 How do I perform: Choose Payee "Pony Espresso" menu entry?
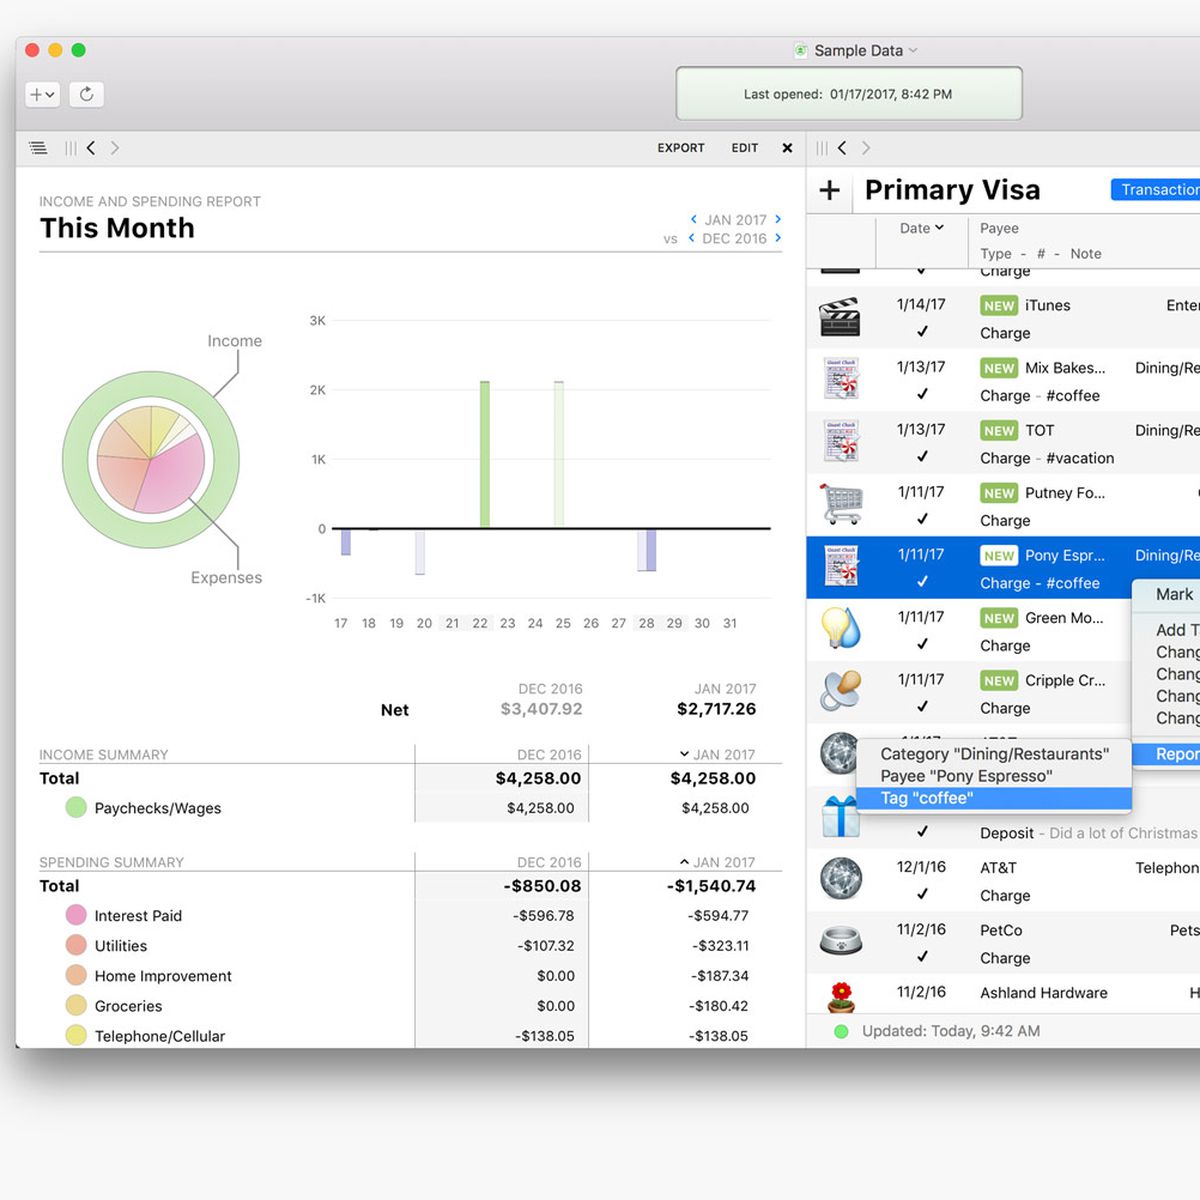pos(966,776)
